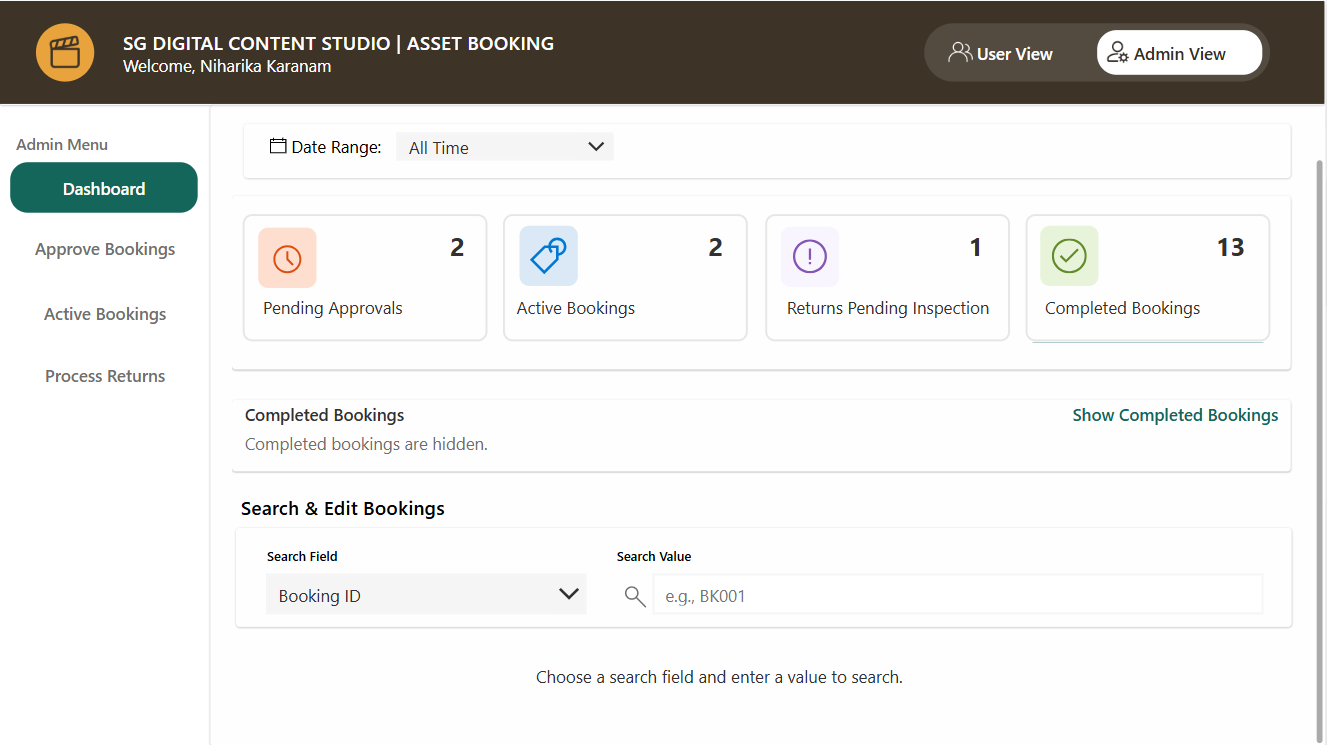
Task: Open the Date Range All Time dropdown
Action: click(505, 147)
